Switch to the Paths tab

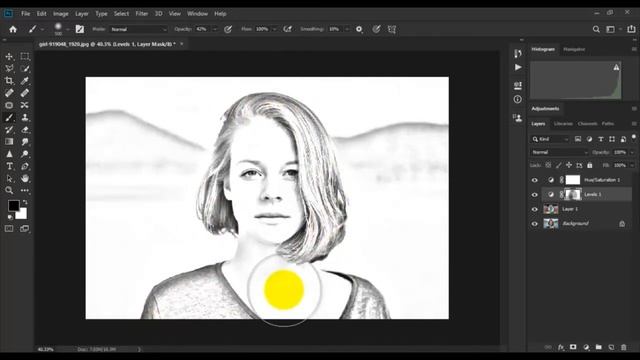[608, 124]
